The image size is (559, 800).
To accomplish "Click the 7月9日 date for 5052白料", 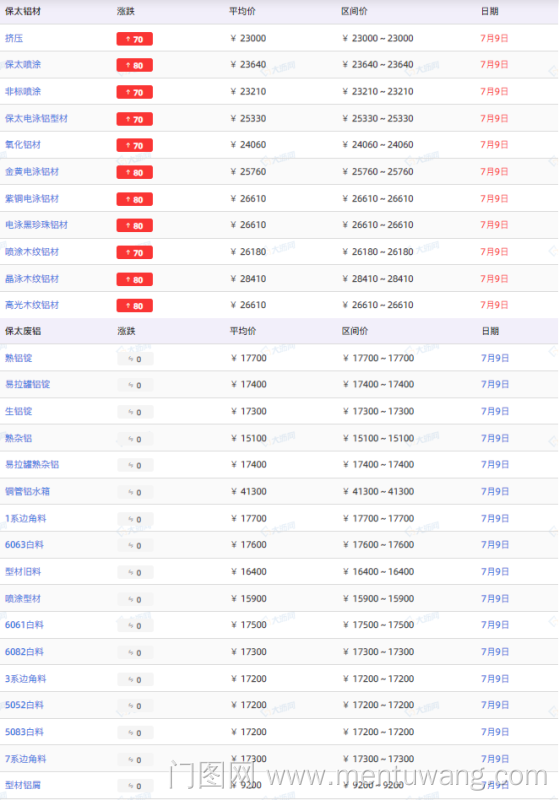I will click(495, 705).
